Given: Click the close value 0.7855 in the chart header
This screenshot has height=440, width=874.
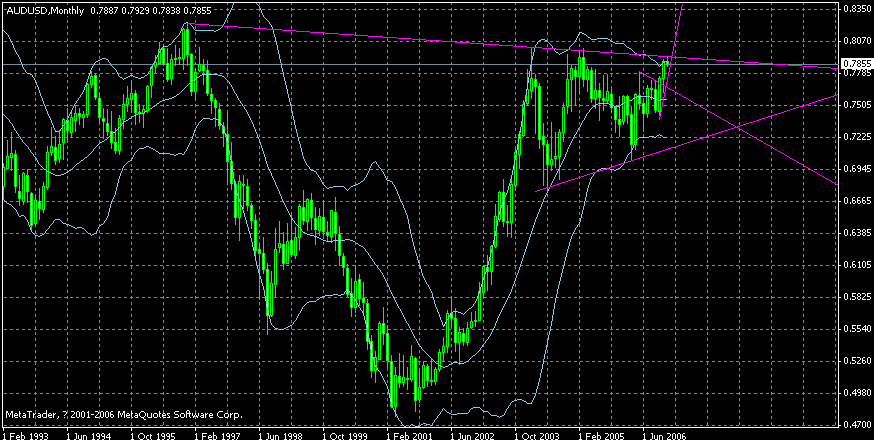Looking at the screenshot, I should [x=195, y=11].
